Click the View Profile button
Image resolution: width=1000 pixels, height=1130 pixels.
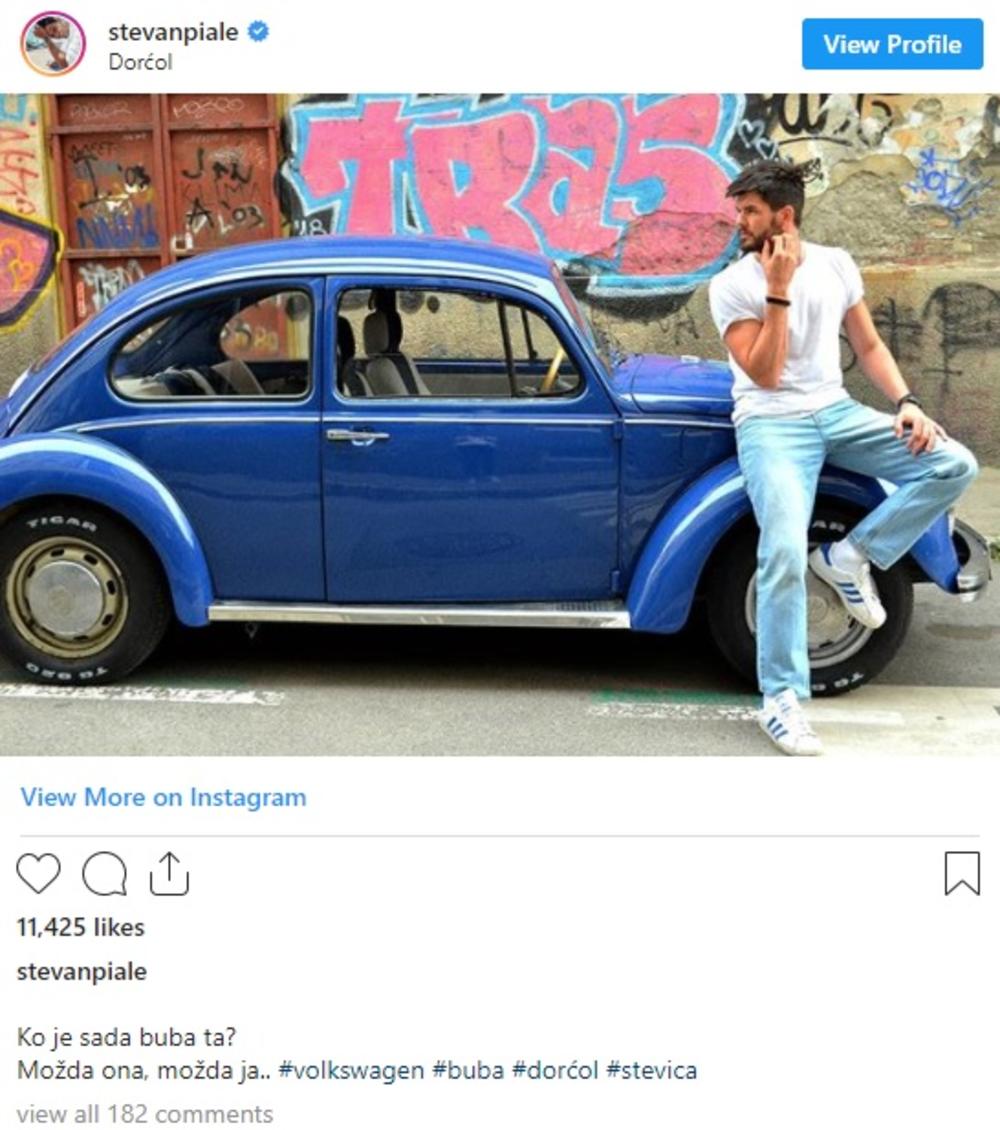[892, 45]
